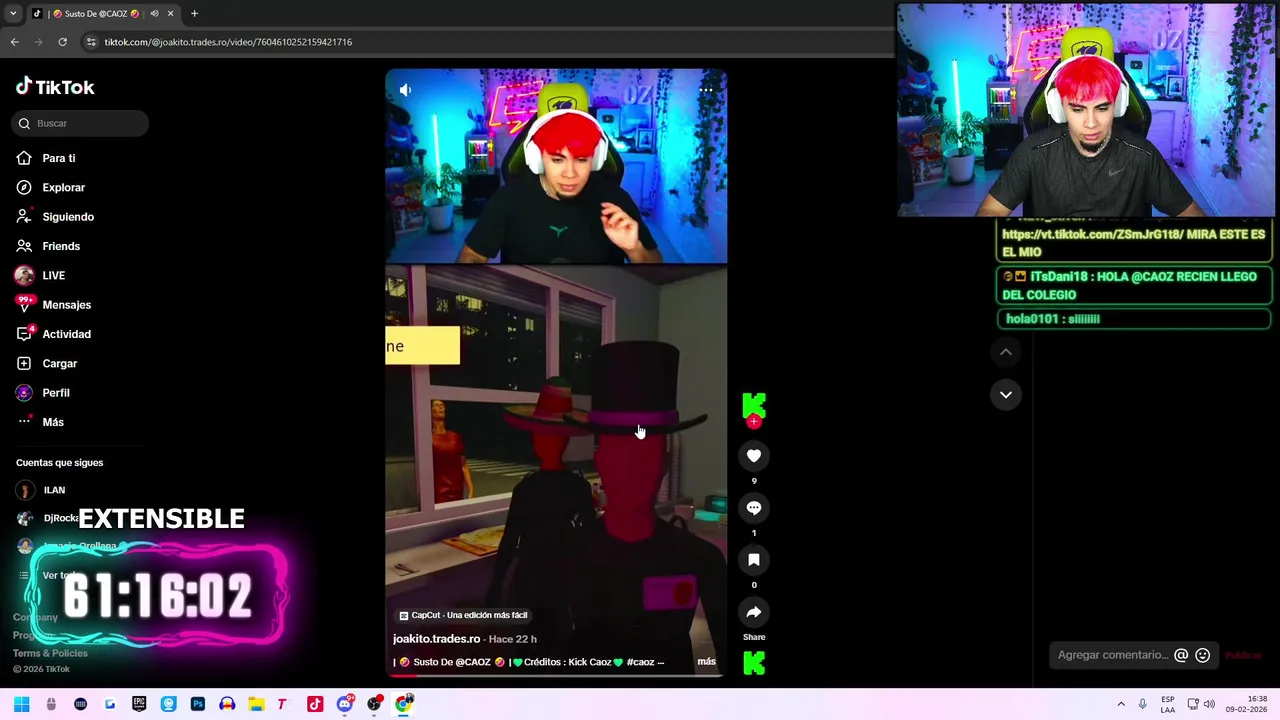Go back with browser back arrow

tap(15, 42)
